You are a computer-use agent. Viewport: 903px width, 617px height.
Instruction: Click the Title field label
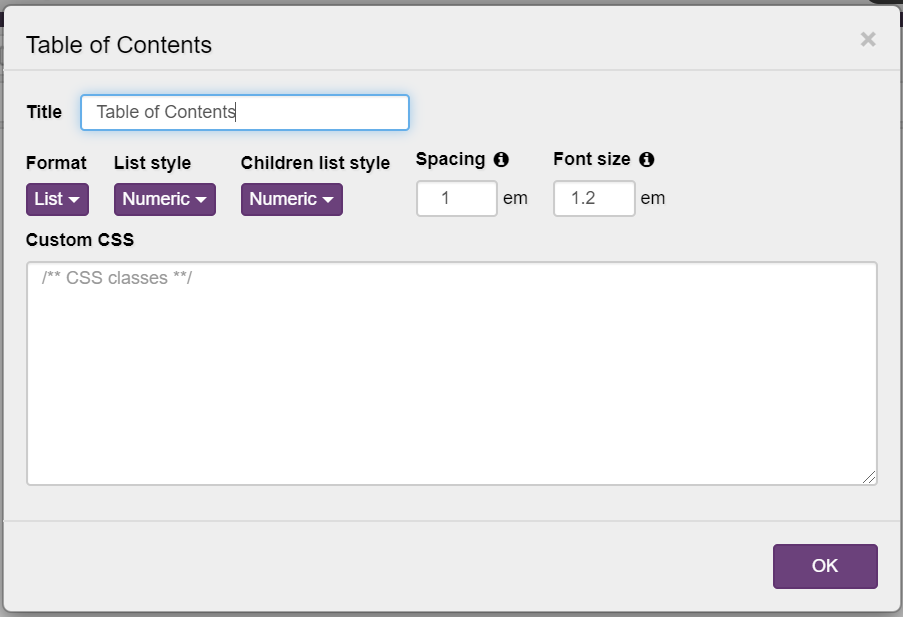click(44, 112)
